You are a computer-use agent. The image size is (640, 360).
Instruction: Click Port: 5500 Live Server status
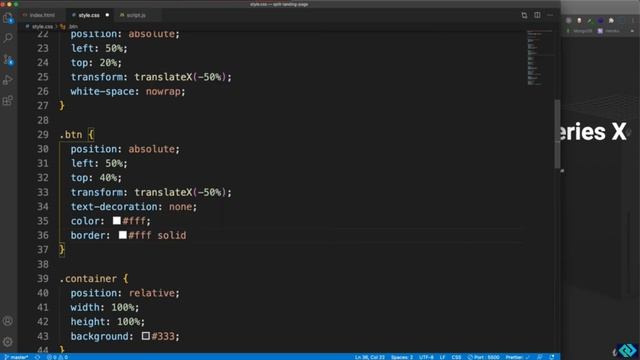(x=484, y=357)
